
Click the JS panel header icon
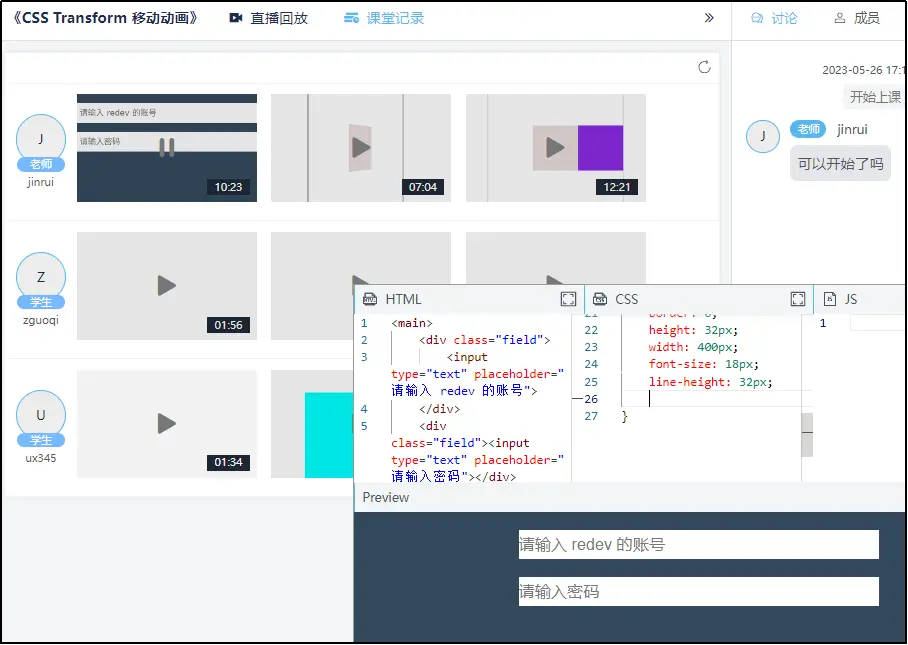pos(829,299)
